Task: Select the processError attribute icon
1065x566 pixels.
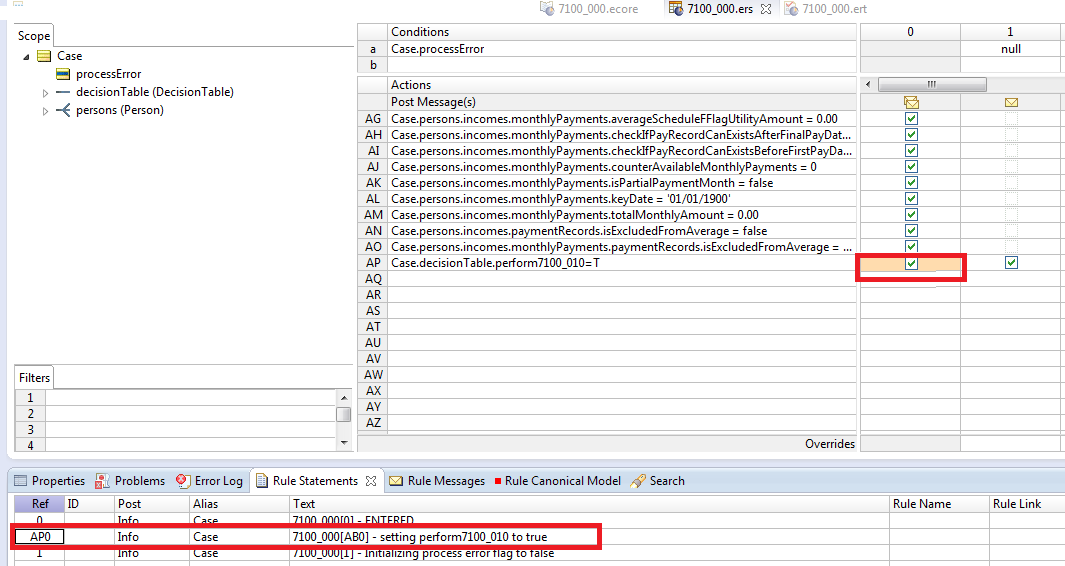Action: (62, 74)
